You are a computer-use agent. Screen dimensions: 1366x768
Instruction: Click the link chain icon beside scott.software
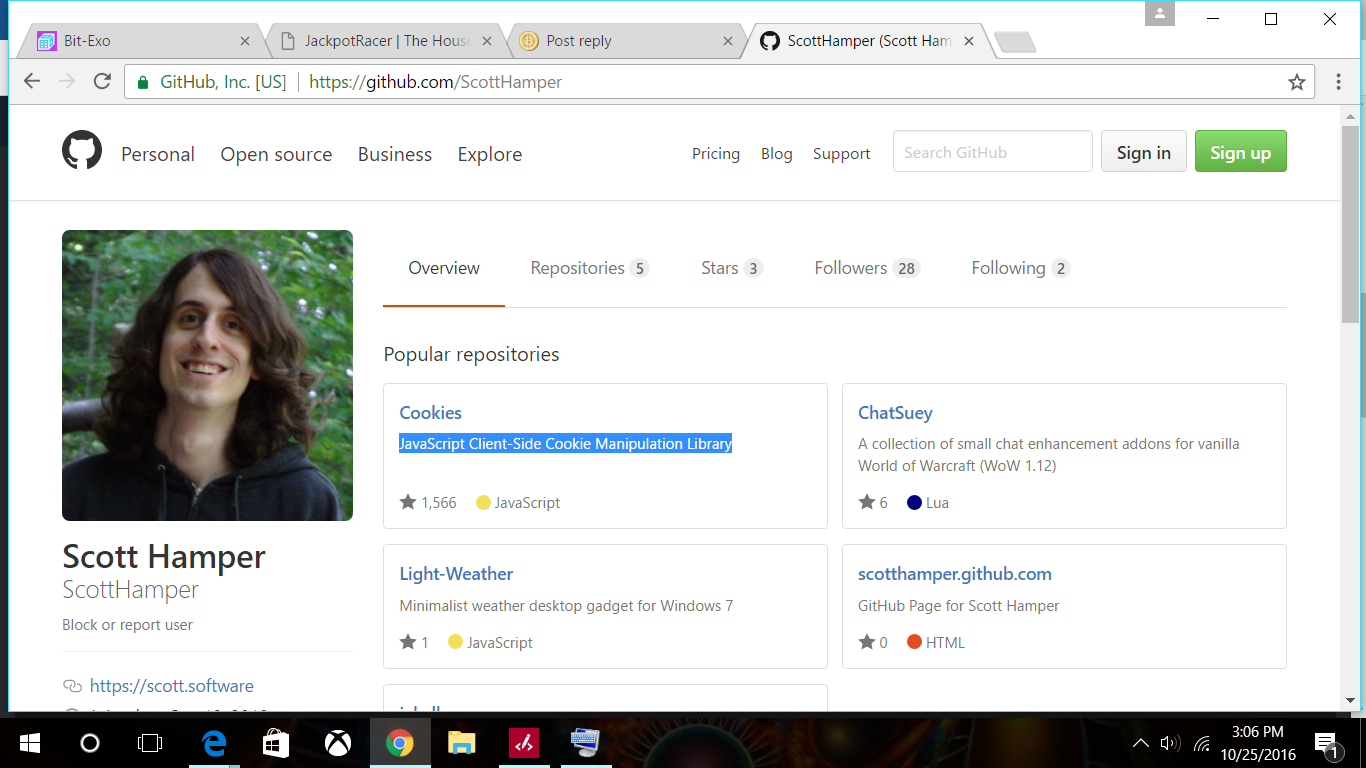pos(72,686)
